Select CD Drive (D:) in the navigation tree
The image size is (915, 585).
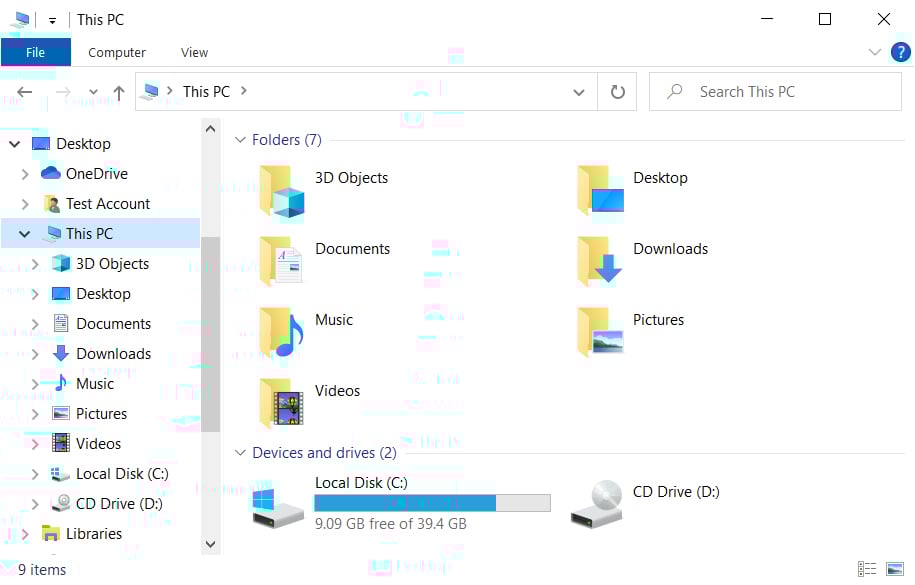coord(119,504)
